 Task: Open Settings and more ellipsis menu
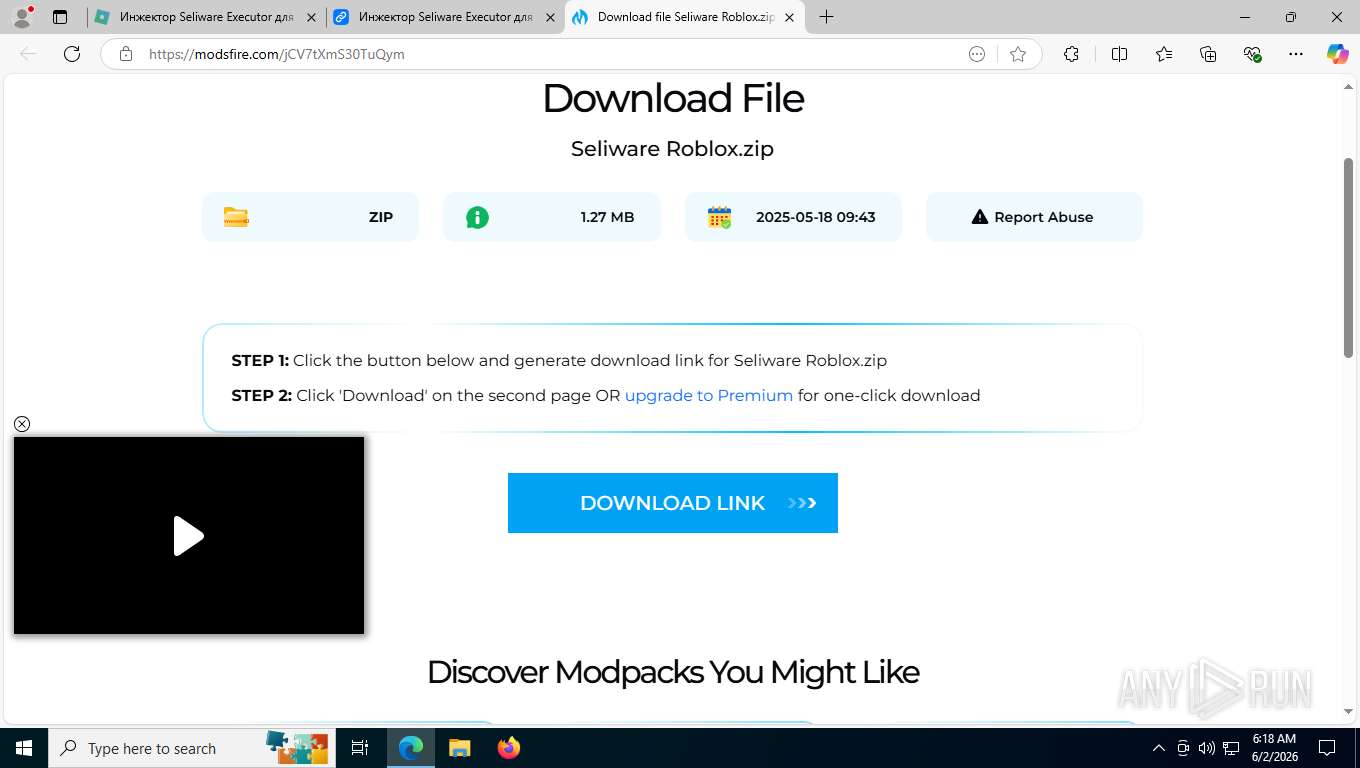coord(1296,54)
